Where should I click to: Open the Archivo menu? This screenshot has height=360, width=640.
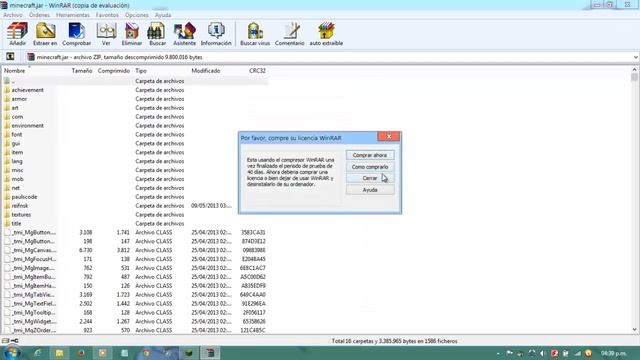[13, 15]
